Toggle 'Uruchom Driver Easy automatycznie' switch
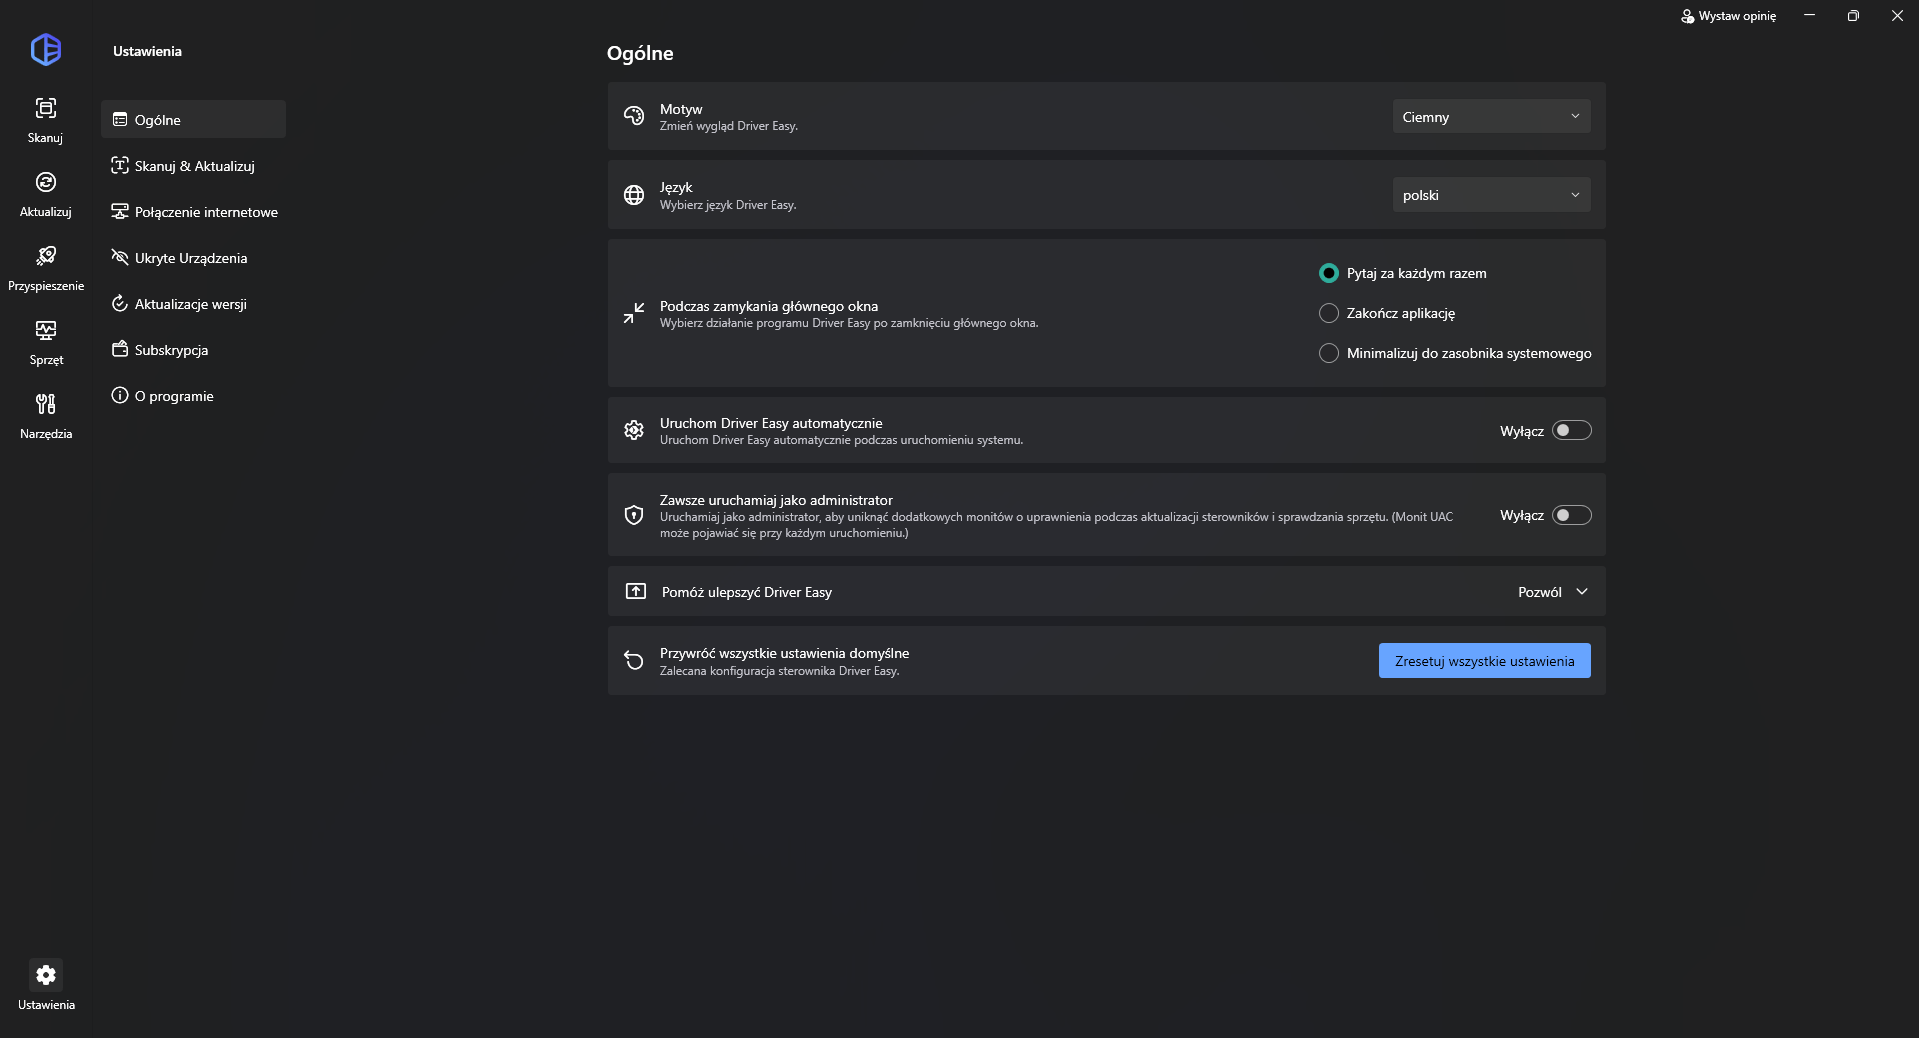Screen dimensions: 1919x1038 1571,430
